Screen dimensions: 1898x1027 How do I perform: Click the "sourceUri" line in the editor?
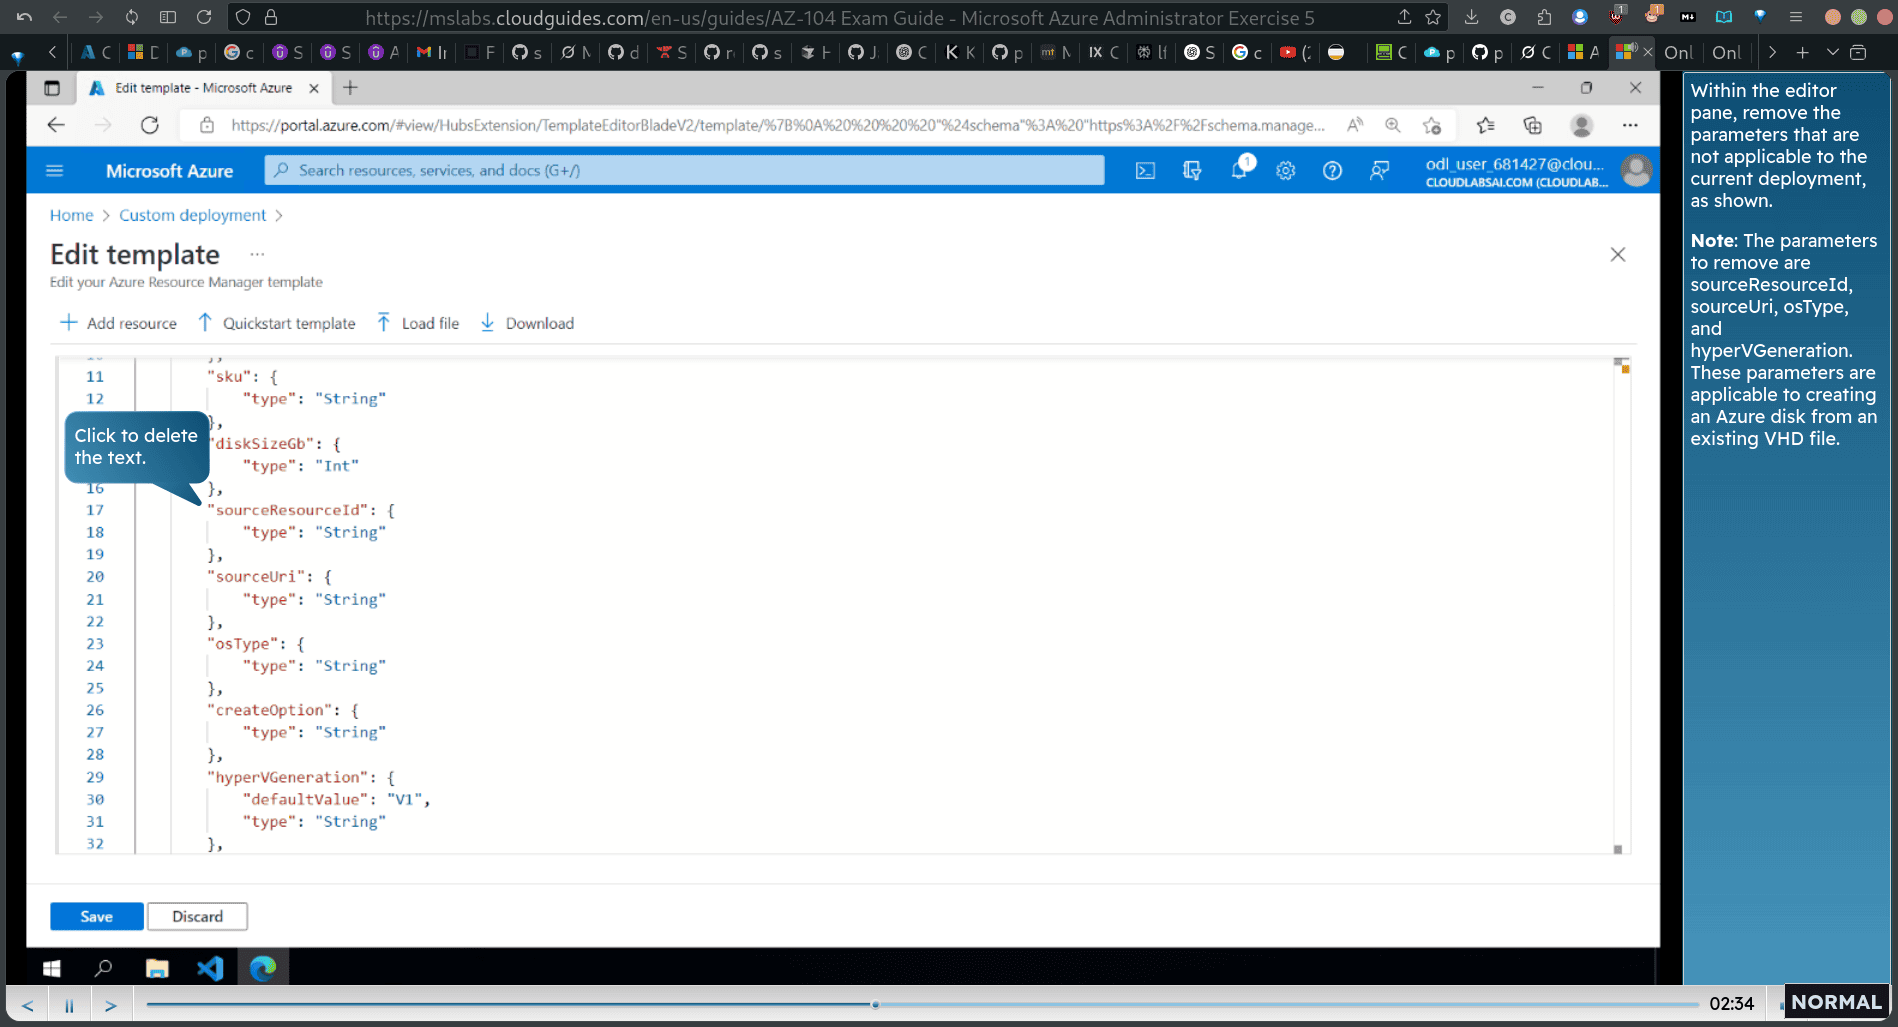pos(269,577)
